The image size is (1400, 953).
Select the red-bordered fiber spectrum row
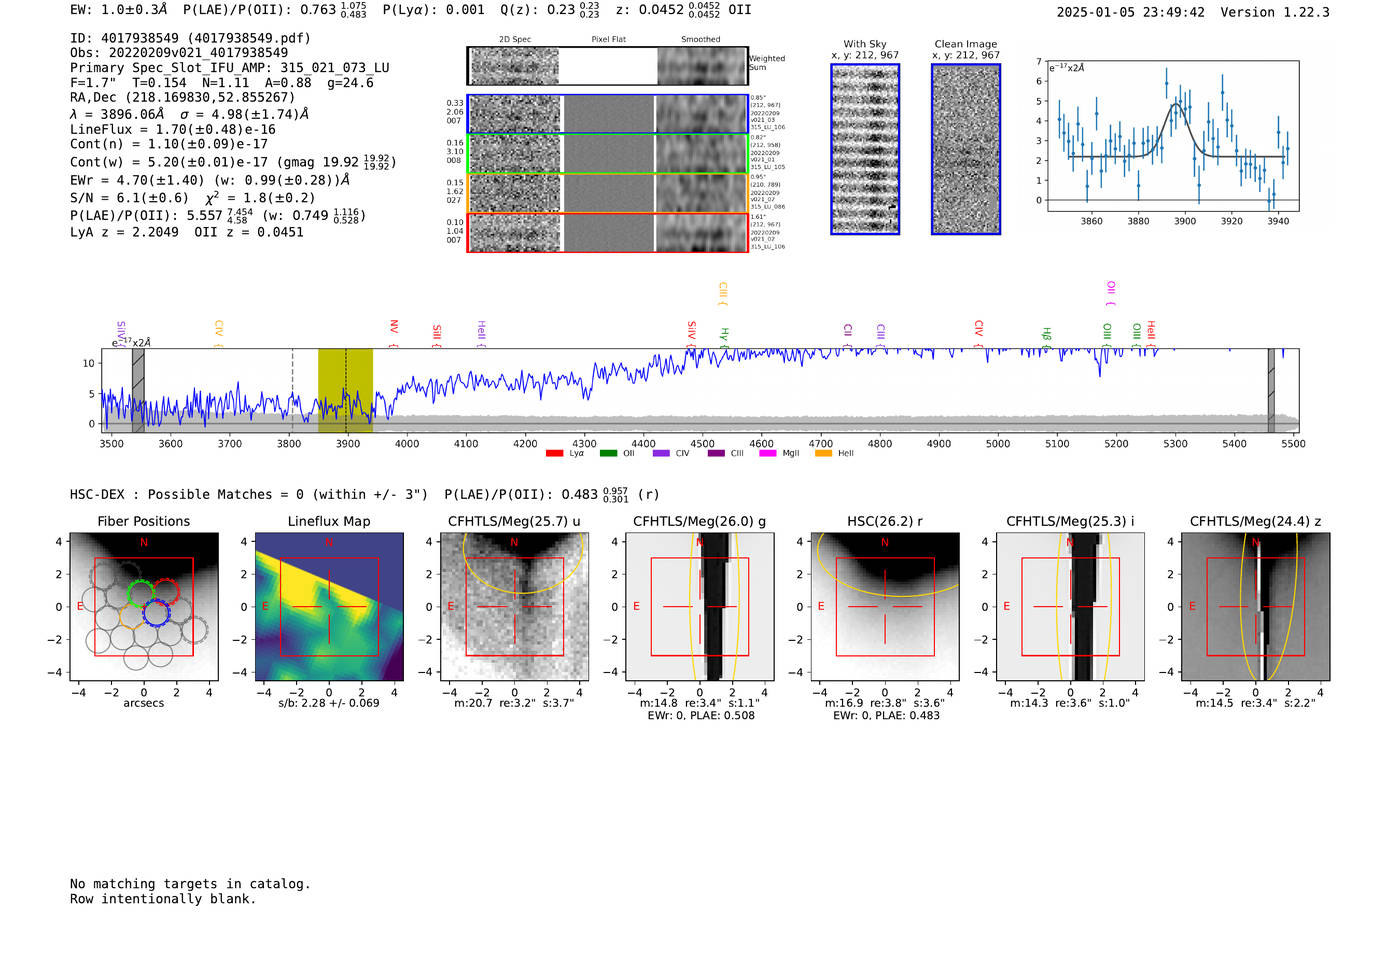[x=607, y=232]
